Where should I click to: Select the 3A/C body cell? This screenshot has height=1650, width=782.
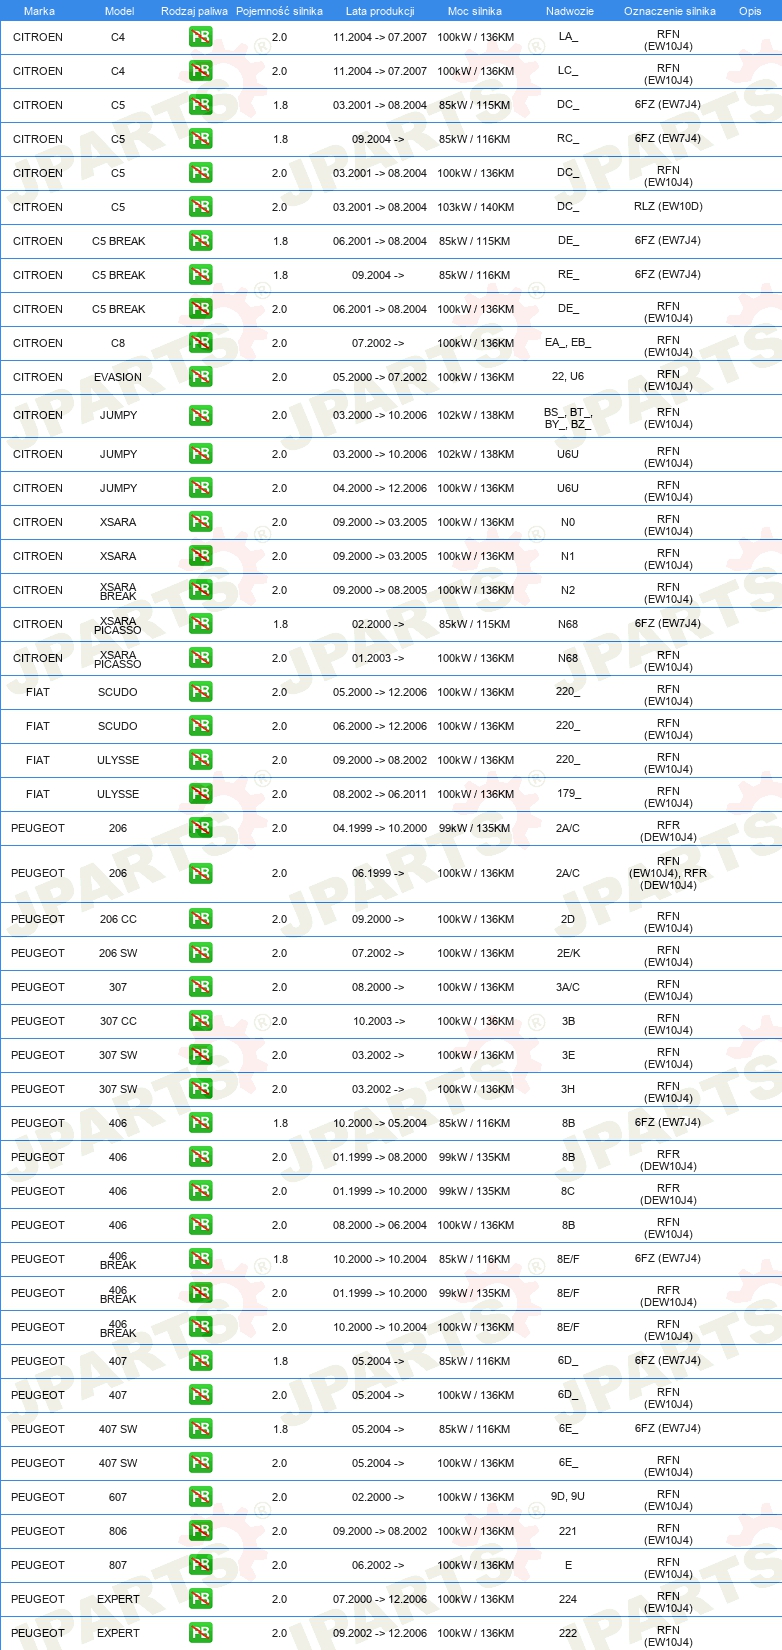568,987
